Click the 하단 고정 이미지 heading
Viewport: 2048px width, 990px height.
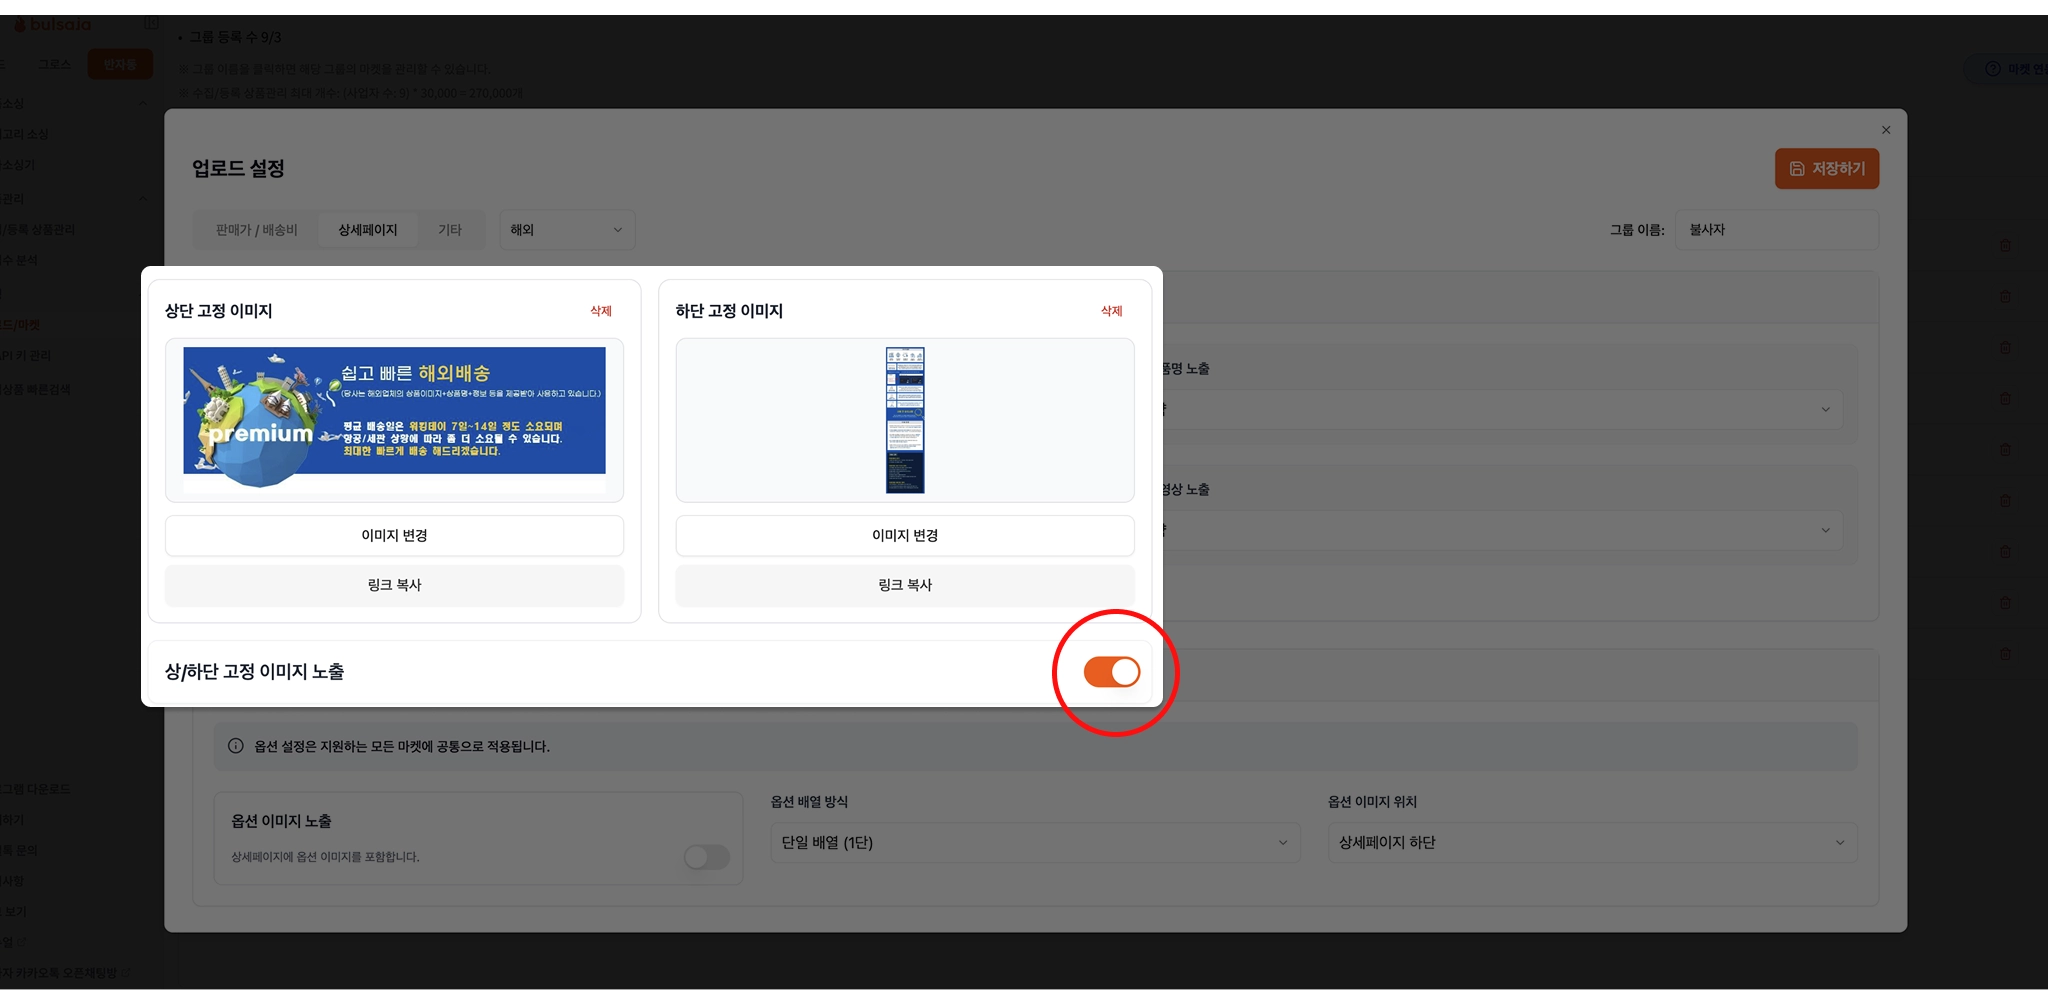729,311
